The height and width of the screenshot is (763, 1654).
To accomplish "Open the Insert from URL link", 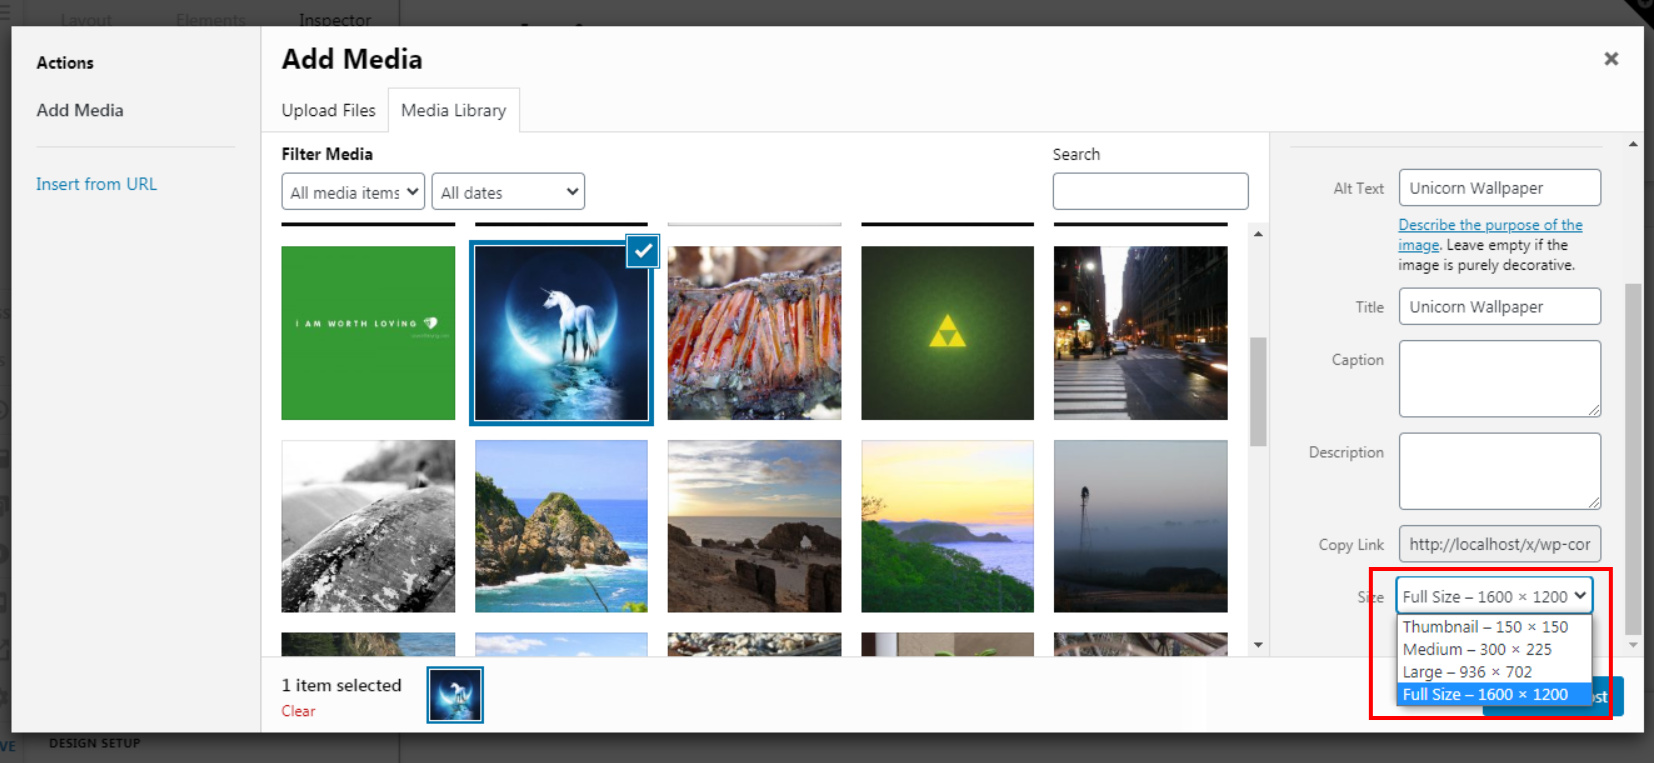I will point(96,184).
